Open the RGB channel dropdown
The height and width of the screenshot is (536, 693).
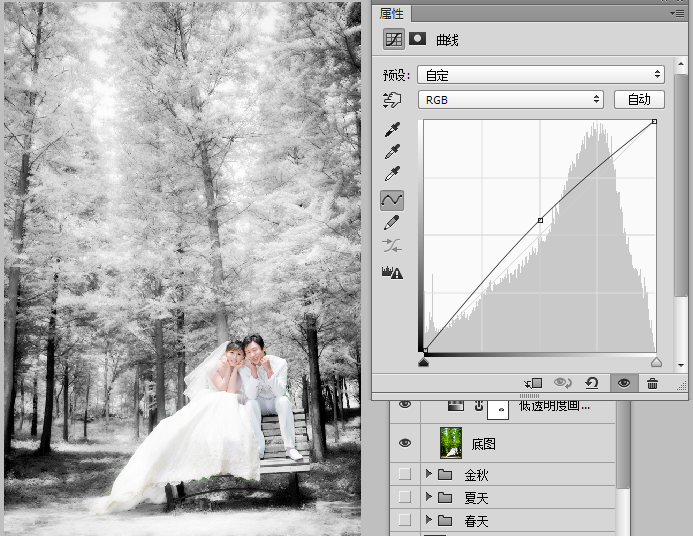pos(510,100)
